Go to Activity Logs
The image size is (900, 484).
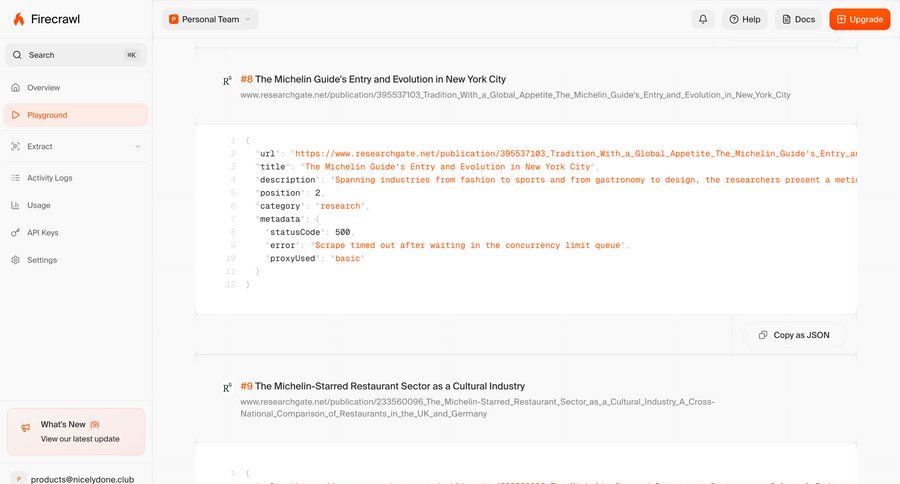pos(49,178)
